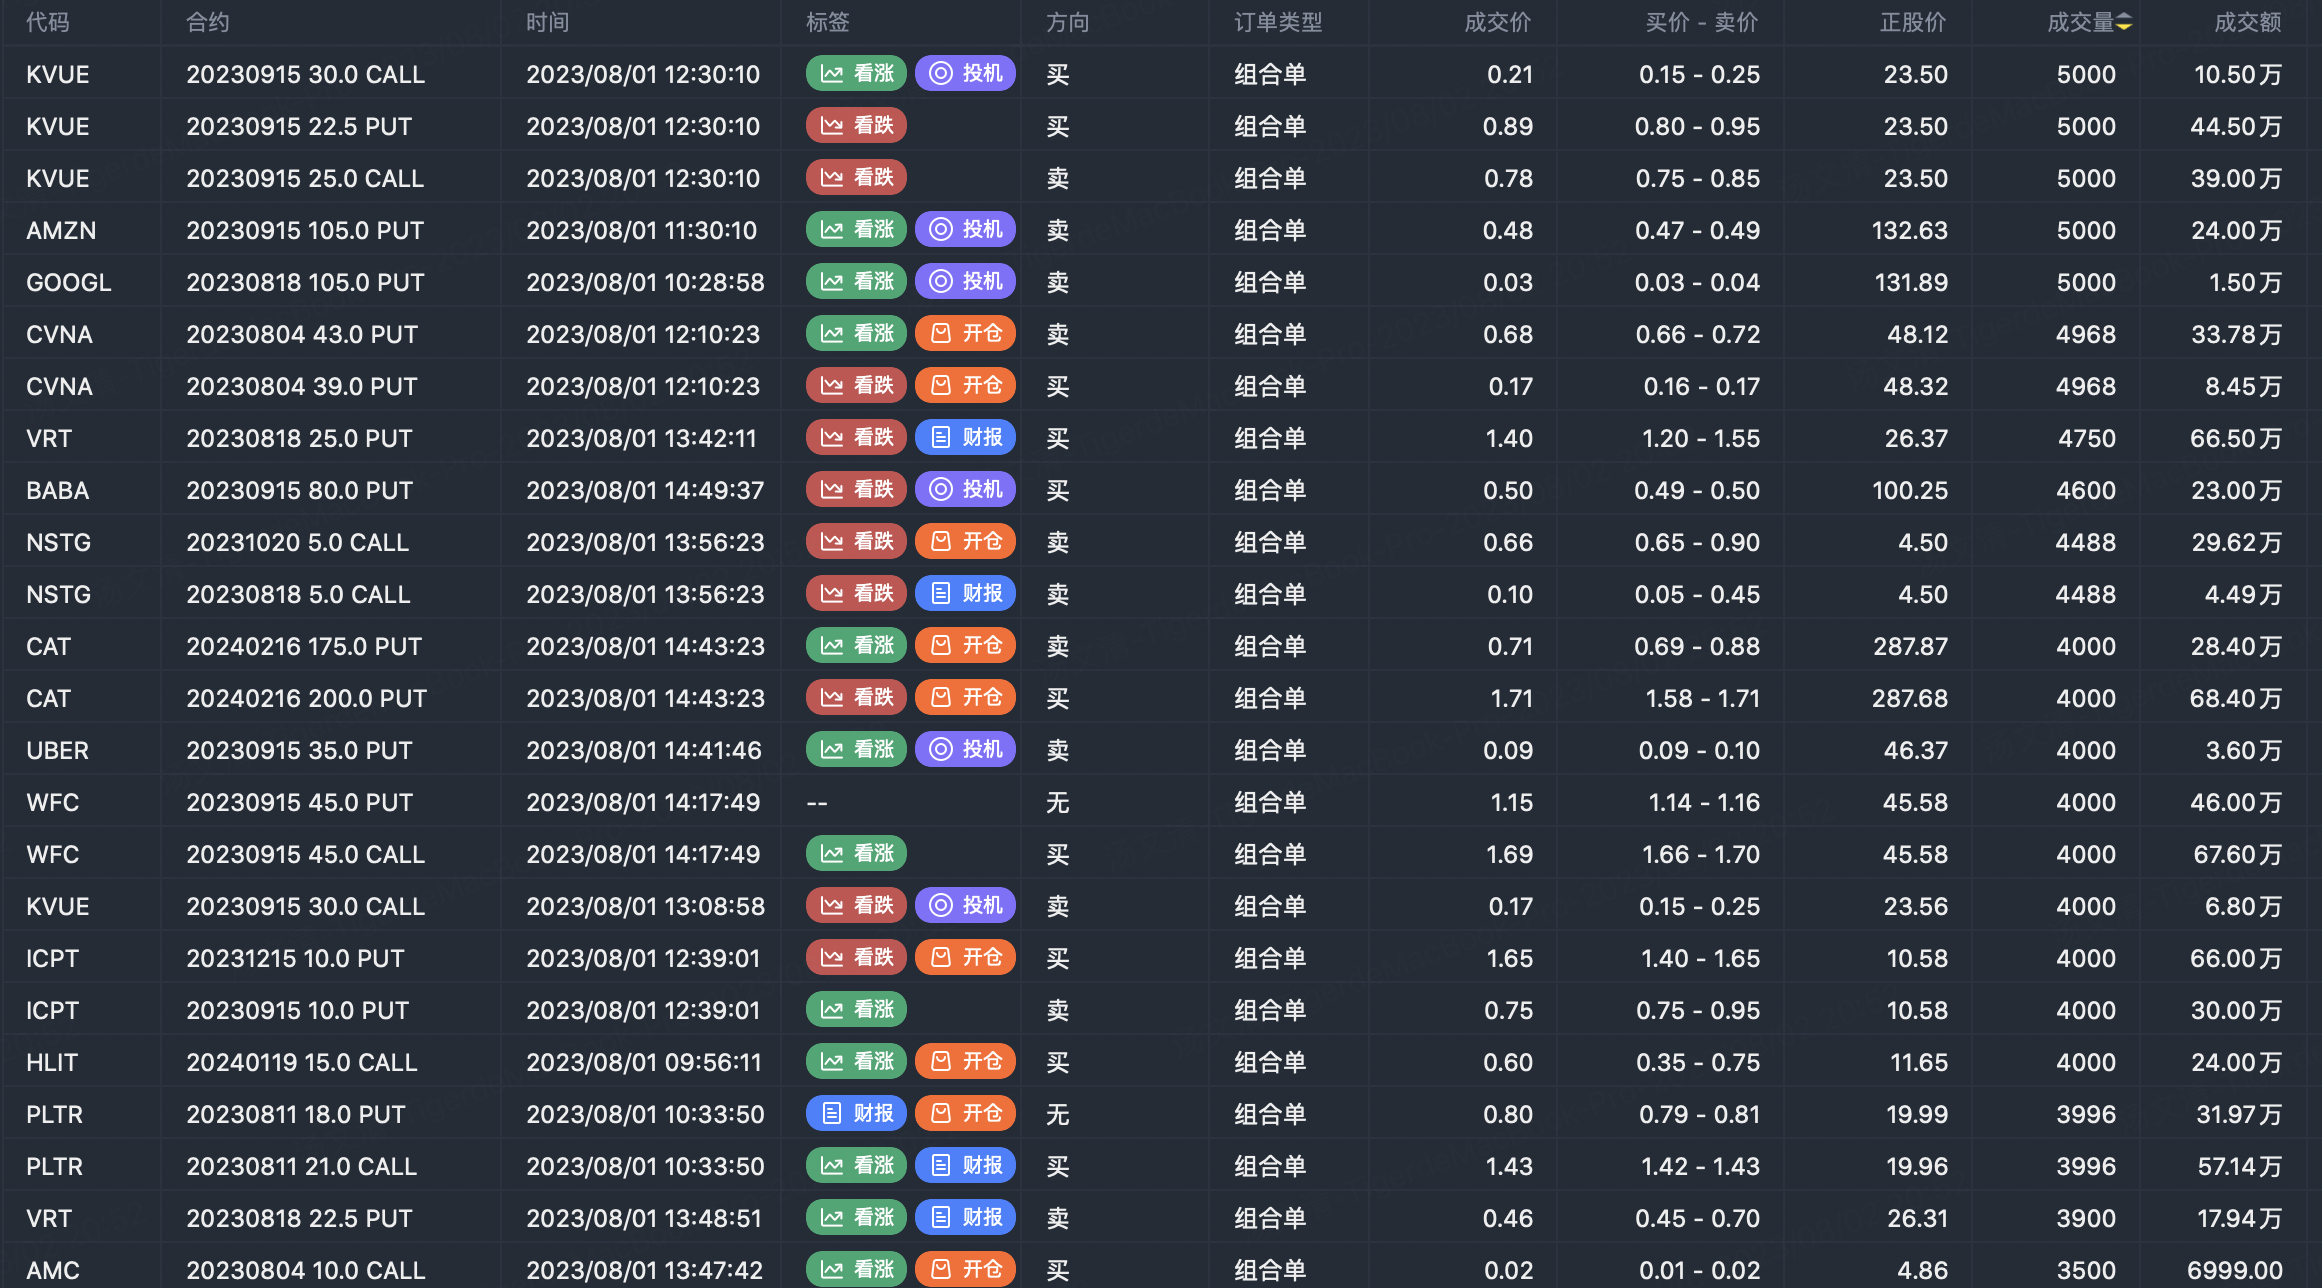Image resolution: width=2322 pixels, height=1288 pixels.
Task: Click the volume 4750 cell
Action: (2086, 438)
